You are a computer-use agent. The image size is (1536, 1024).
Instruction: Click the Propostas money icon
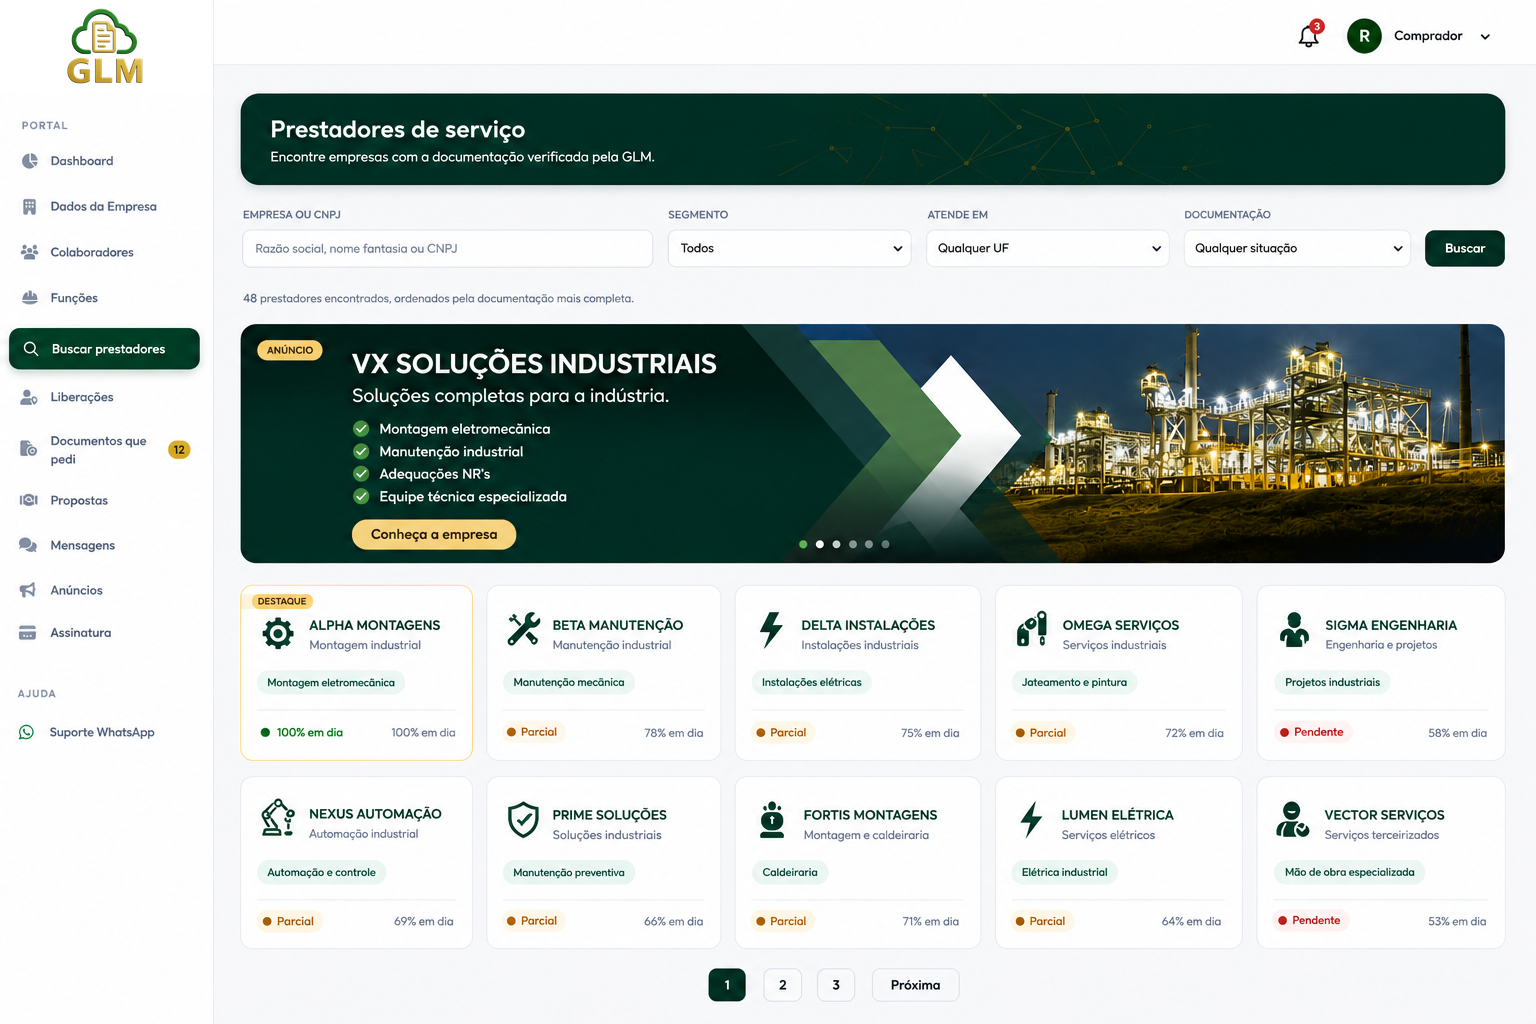click(29, 500)
